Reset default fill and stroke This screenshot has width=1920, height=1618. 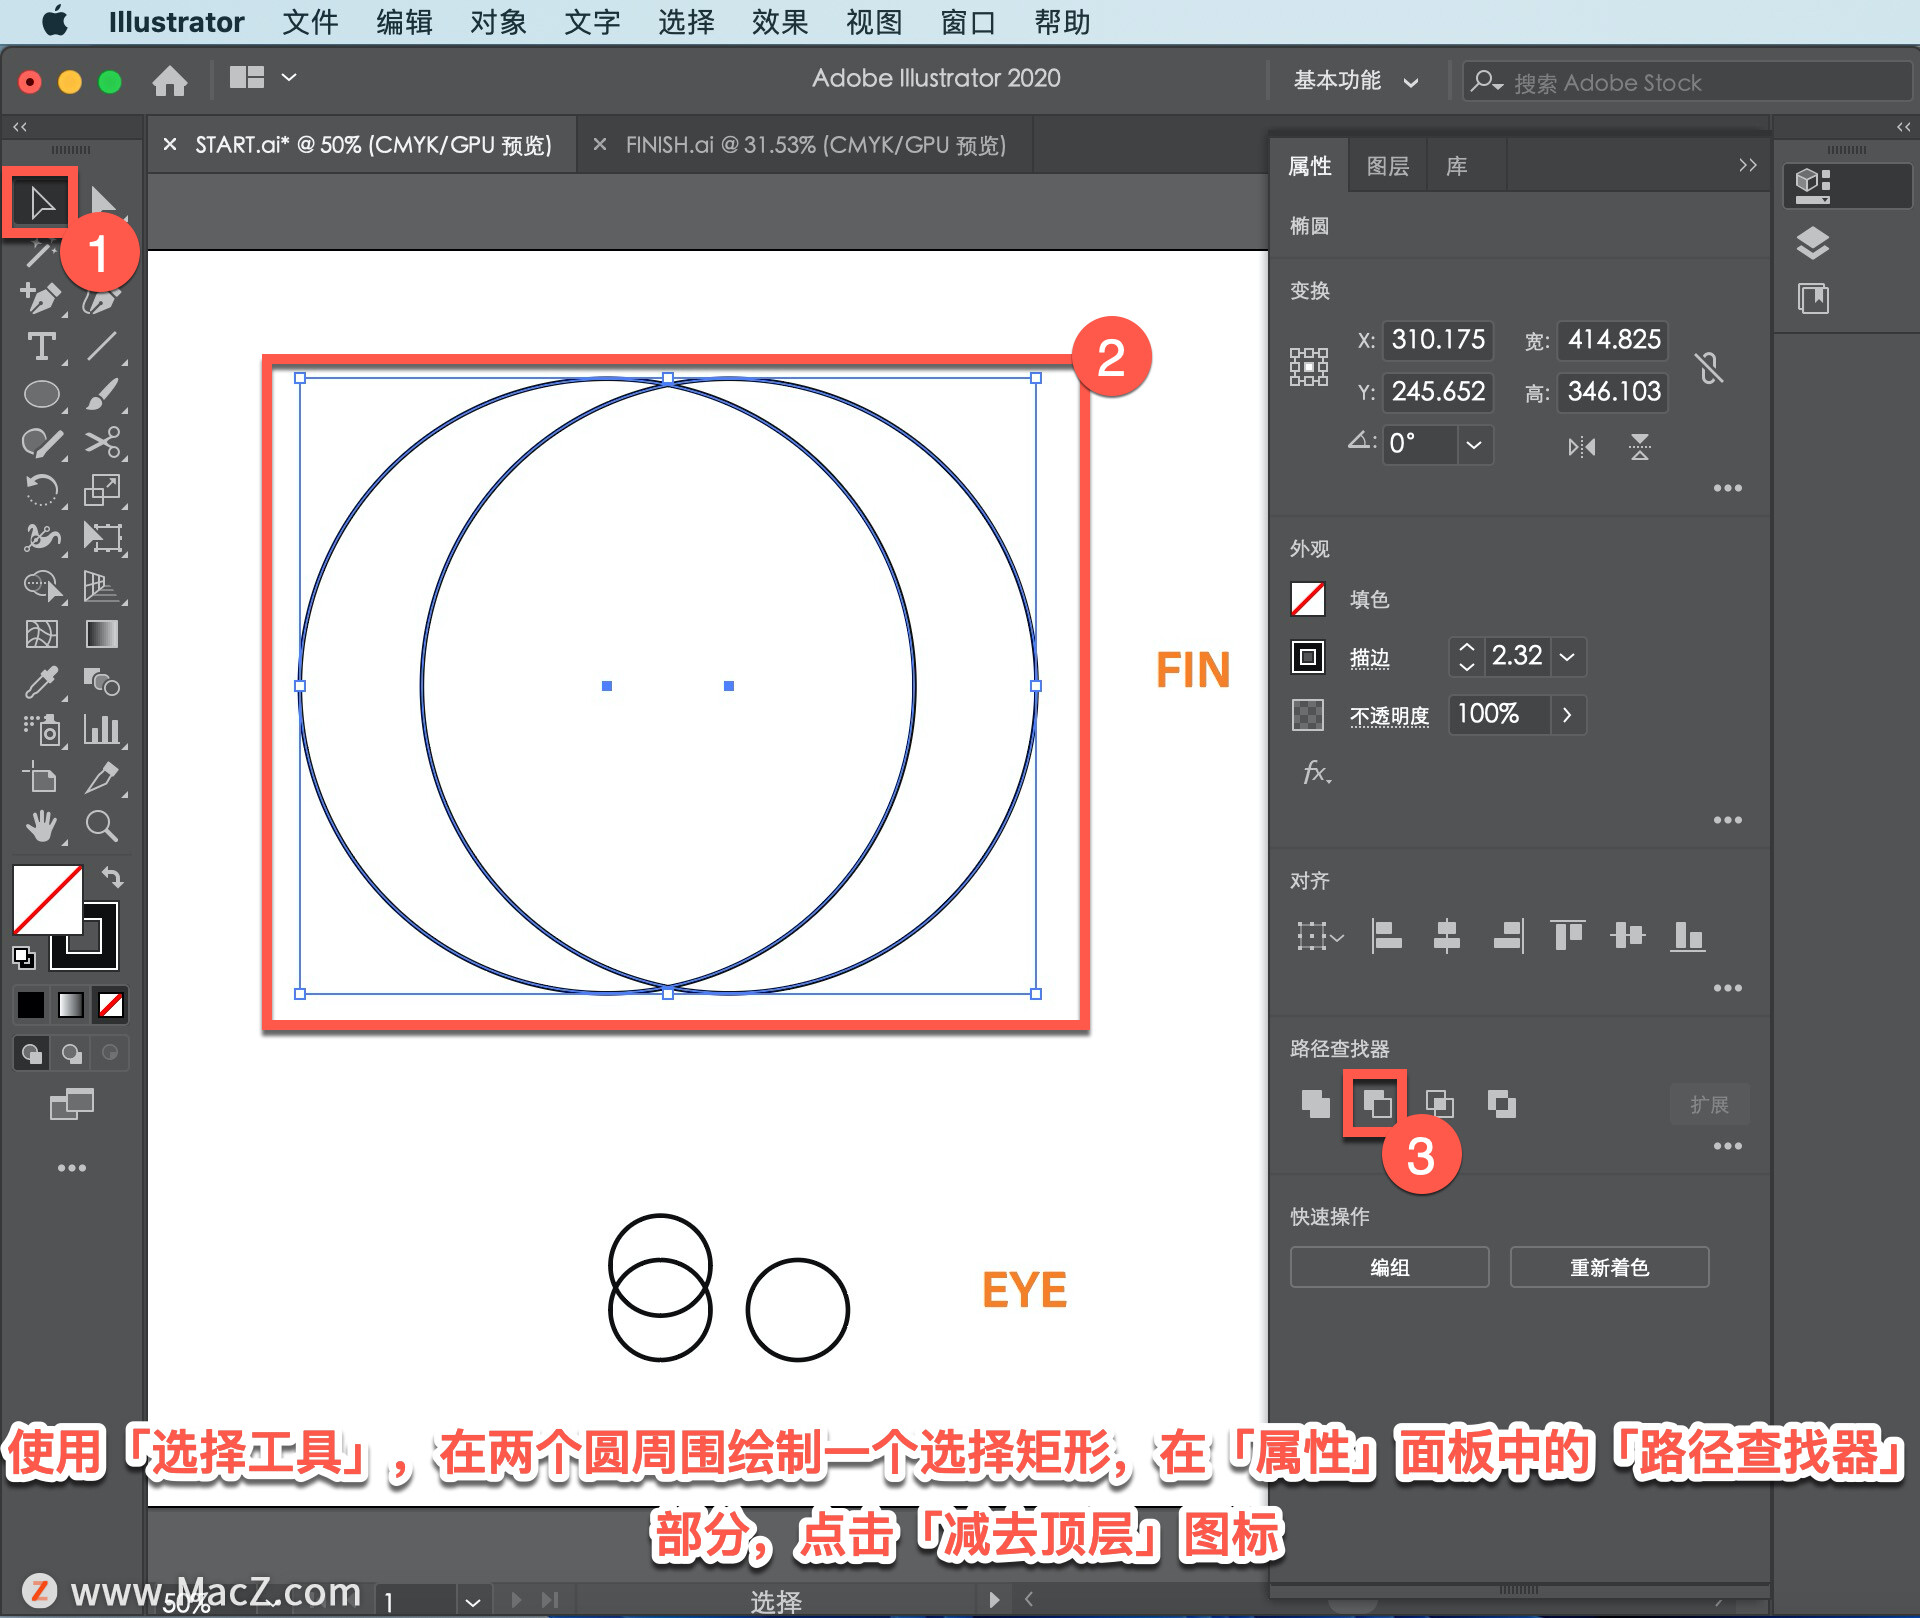tap(23, 958)
